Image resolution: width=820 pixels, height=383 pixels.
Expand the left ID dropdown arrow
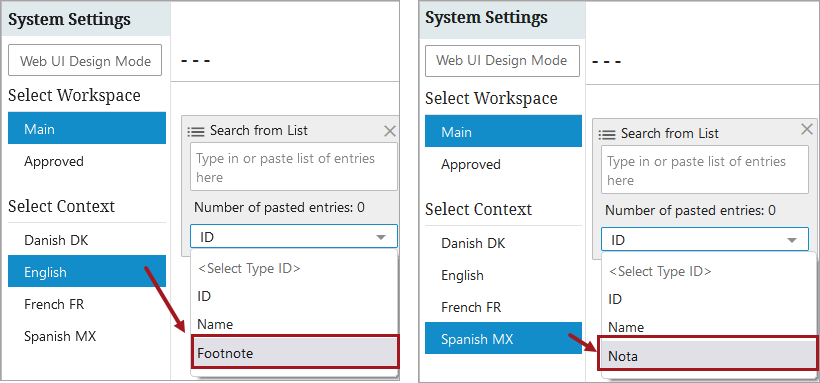[x=381, y=238]
